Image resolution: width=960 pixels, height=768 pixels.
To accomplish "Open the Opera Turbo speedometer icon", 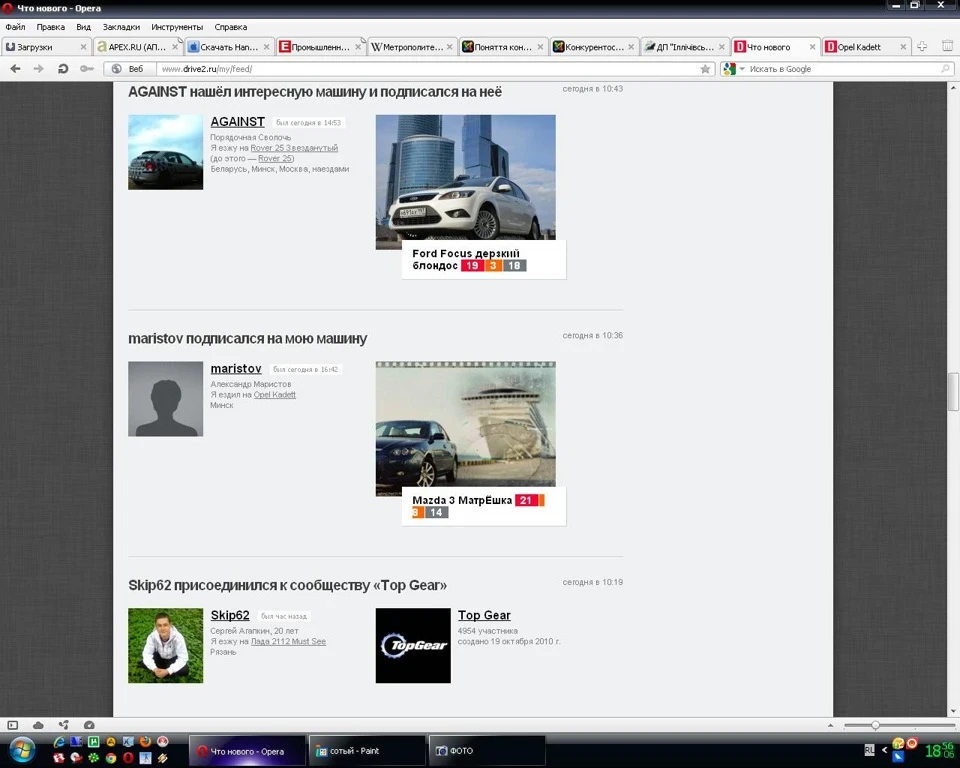I will (89, 725).
